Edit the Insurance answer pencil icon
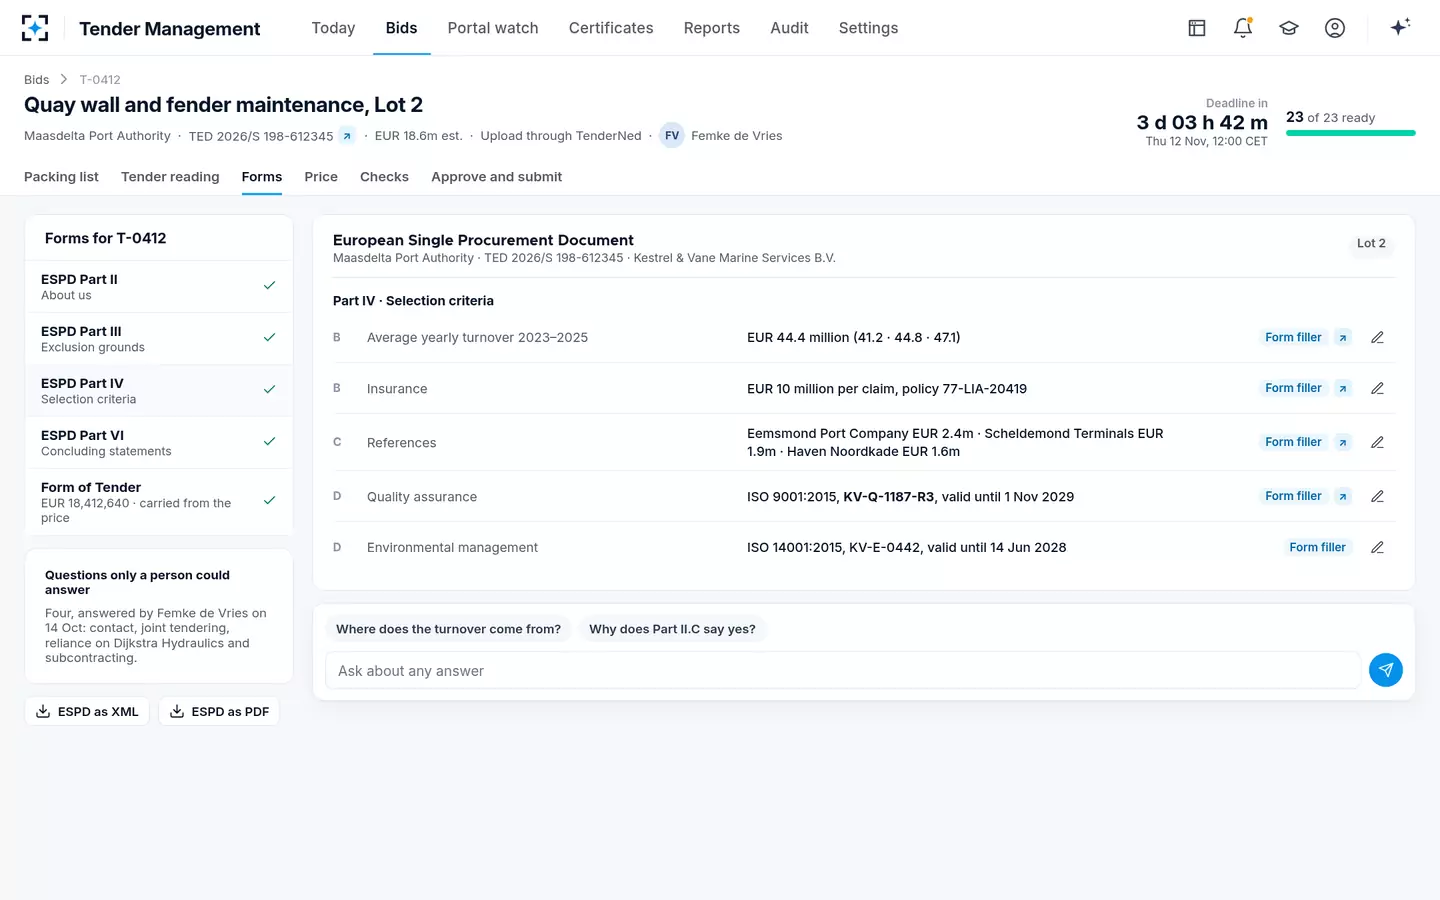1440x900 pixels. pyautogui.click(x=1377, y=388)
